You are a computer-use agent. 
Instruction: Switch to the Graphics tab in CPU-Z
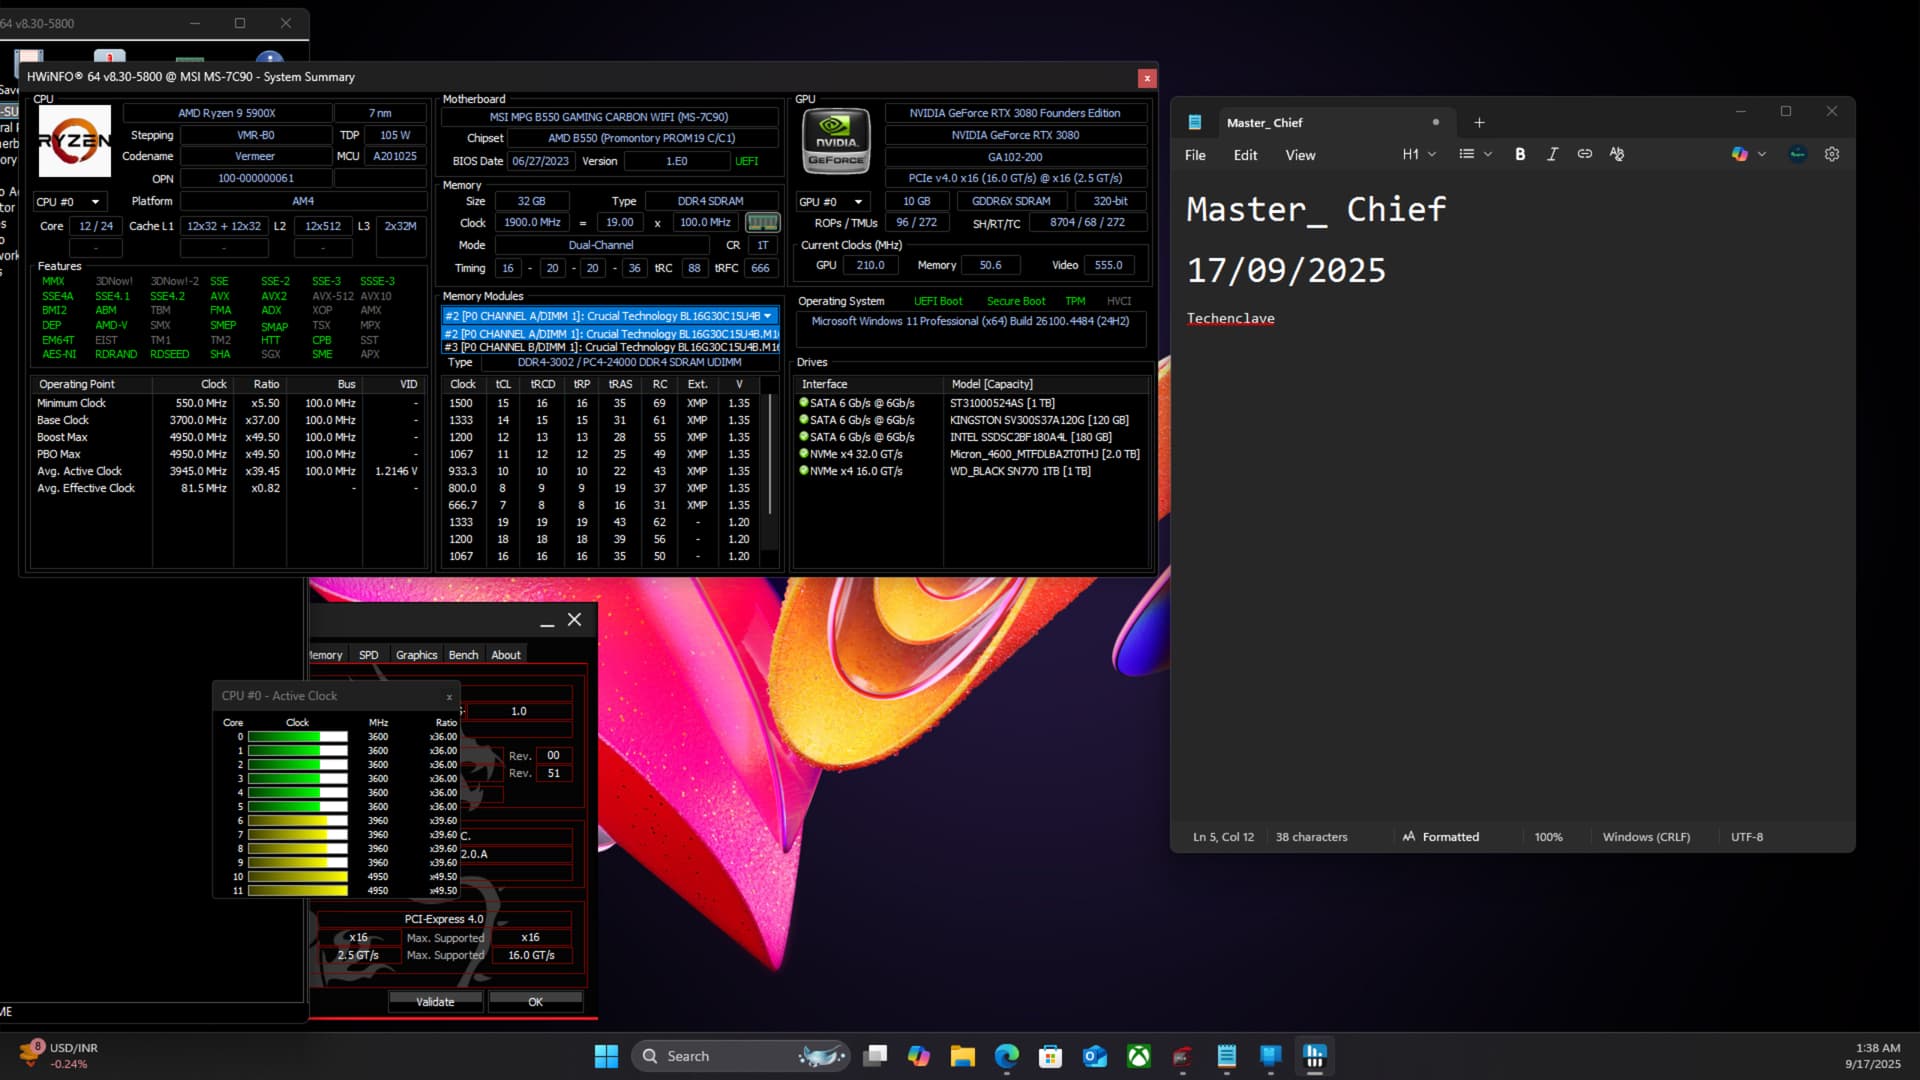point(416,655)
